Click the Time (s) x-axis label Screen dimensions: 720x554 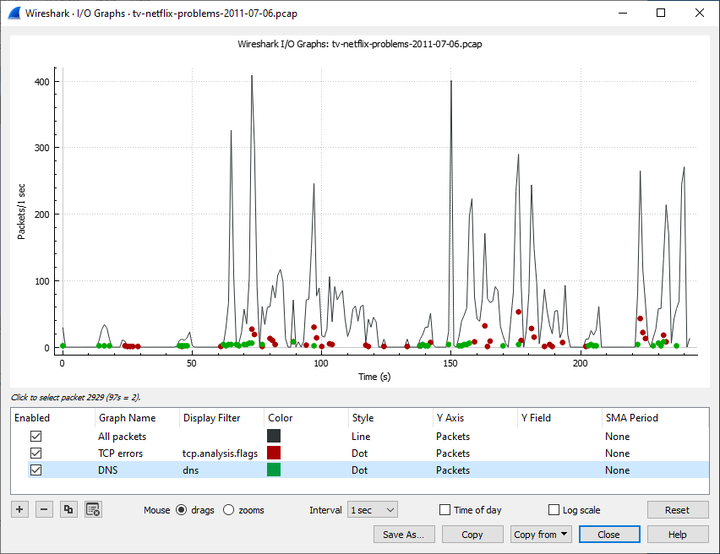point(374,377)
